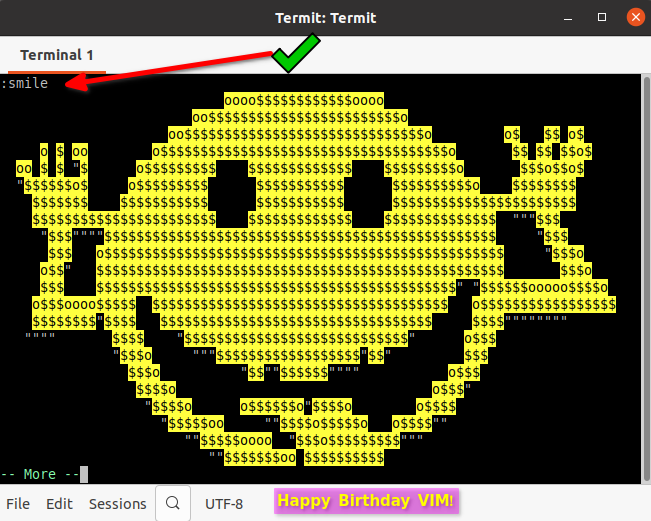The height and width of the screenshot is (521, 651).
Task: Close the Termit window
Action: [x=633, y=17]
